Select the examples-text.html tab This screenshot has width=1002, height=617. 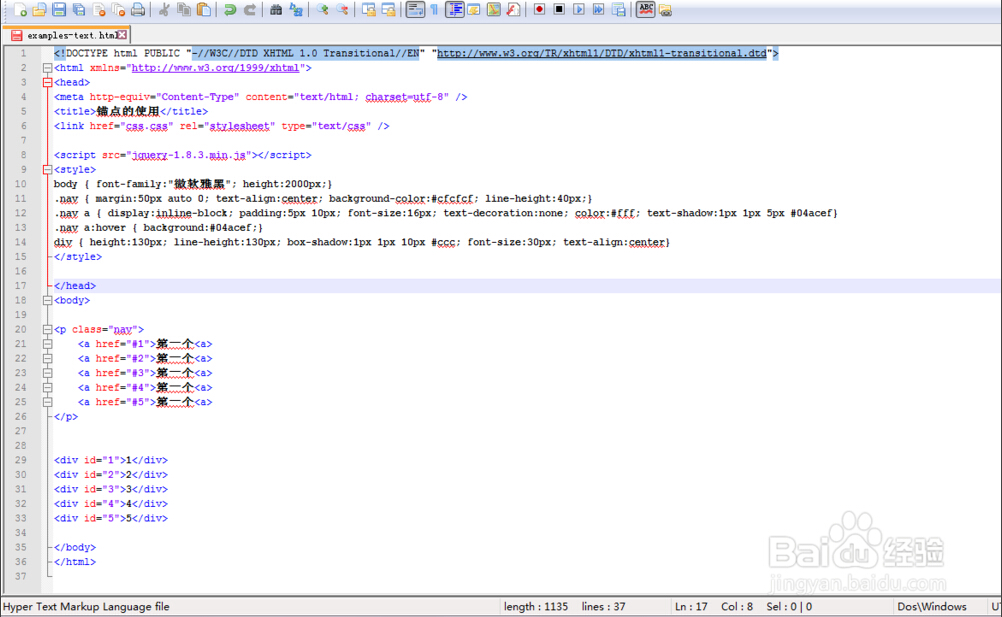pyautogui.click(x=68, y=35)
